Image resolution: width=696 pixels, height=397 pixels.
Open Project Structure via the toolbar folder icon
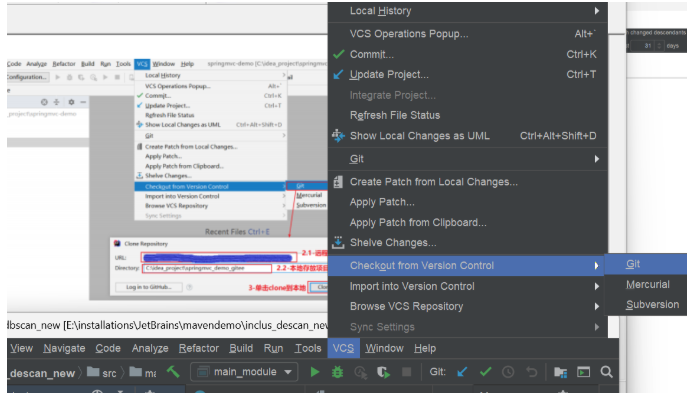tap(560, 372)
